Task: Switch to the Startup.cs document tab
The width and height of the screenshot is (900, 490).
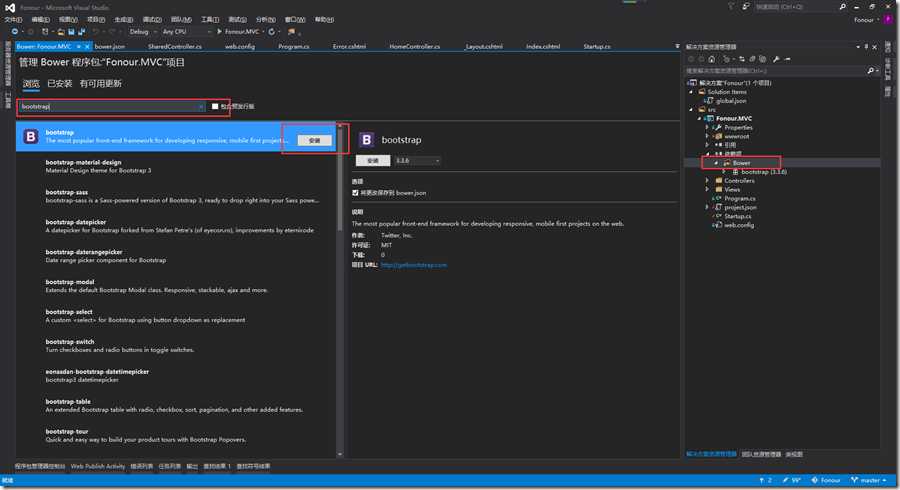Action: (x=597, y=46)
